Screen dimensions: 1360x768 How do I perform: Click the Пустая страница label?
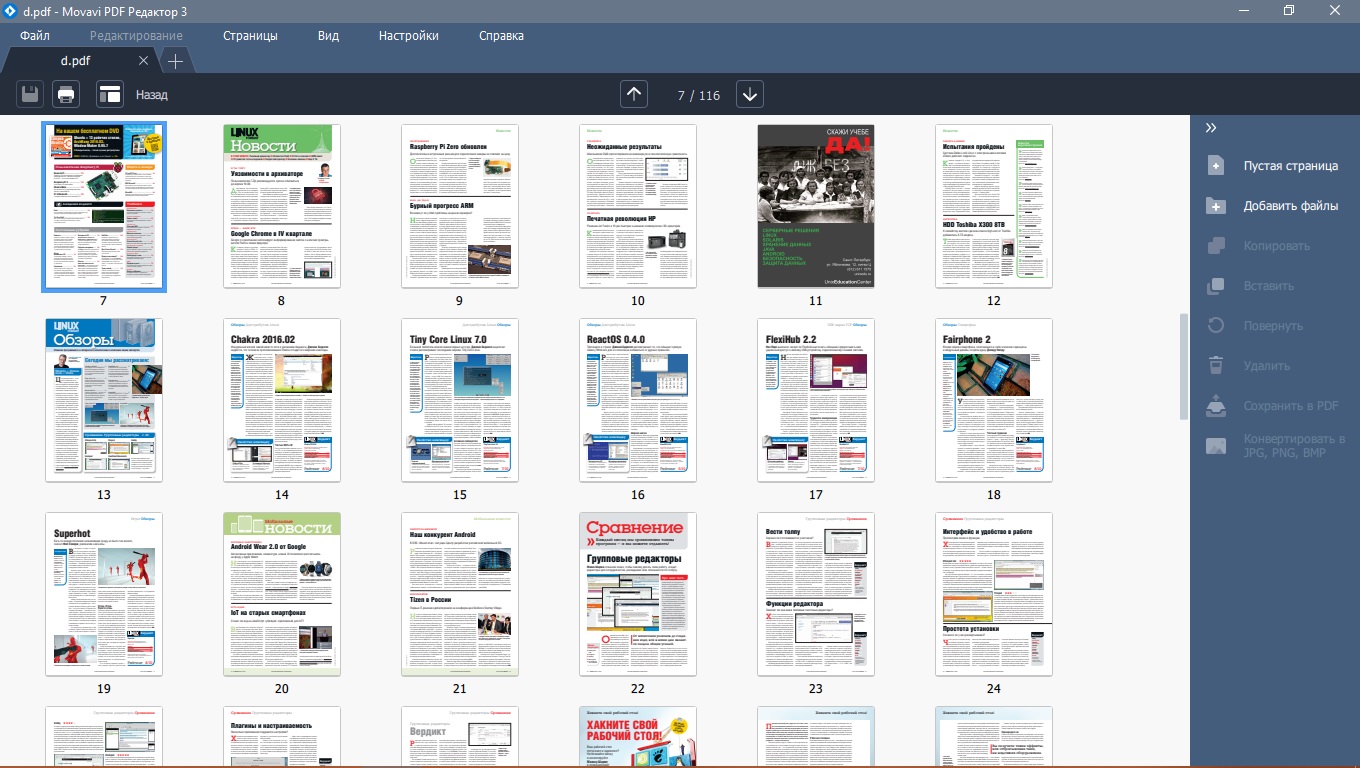coord(1290,166)
